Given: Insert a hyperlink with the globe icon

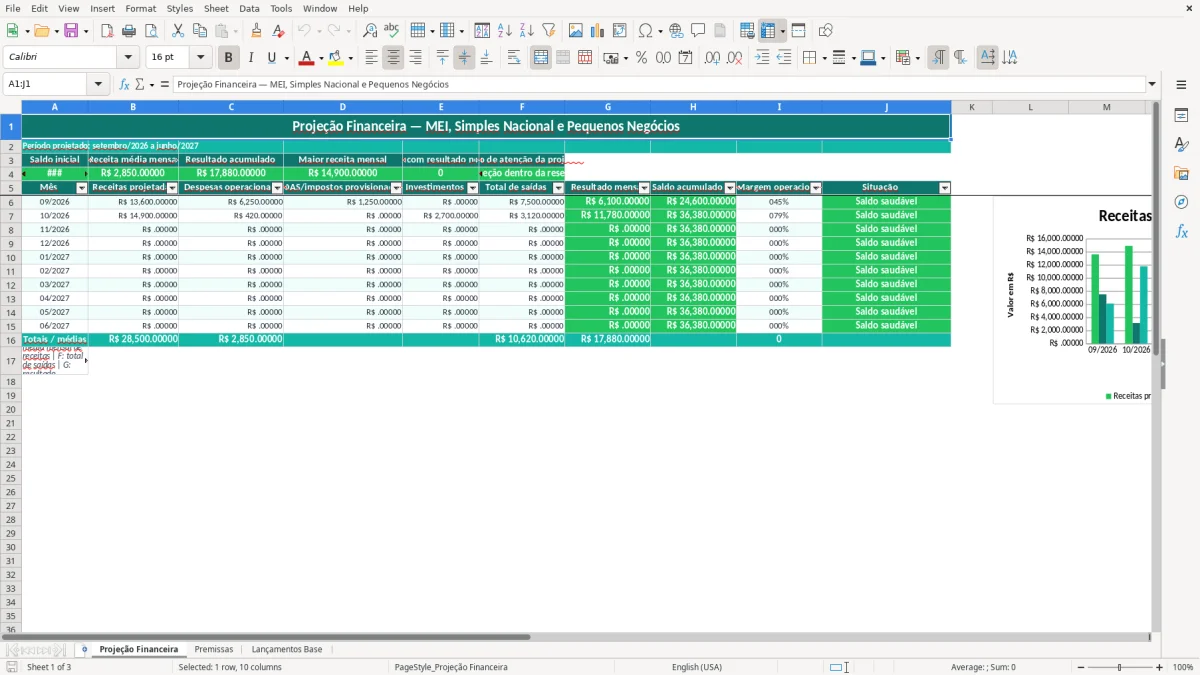Looking at the screenshot, I should 676,31.
